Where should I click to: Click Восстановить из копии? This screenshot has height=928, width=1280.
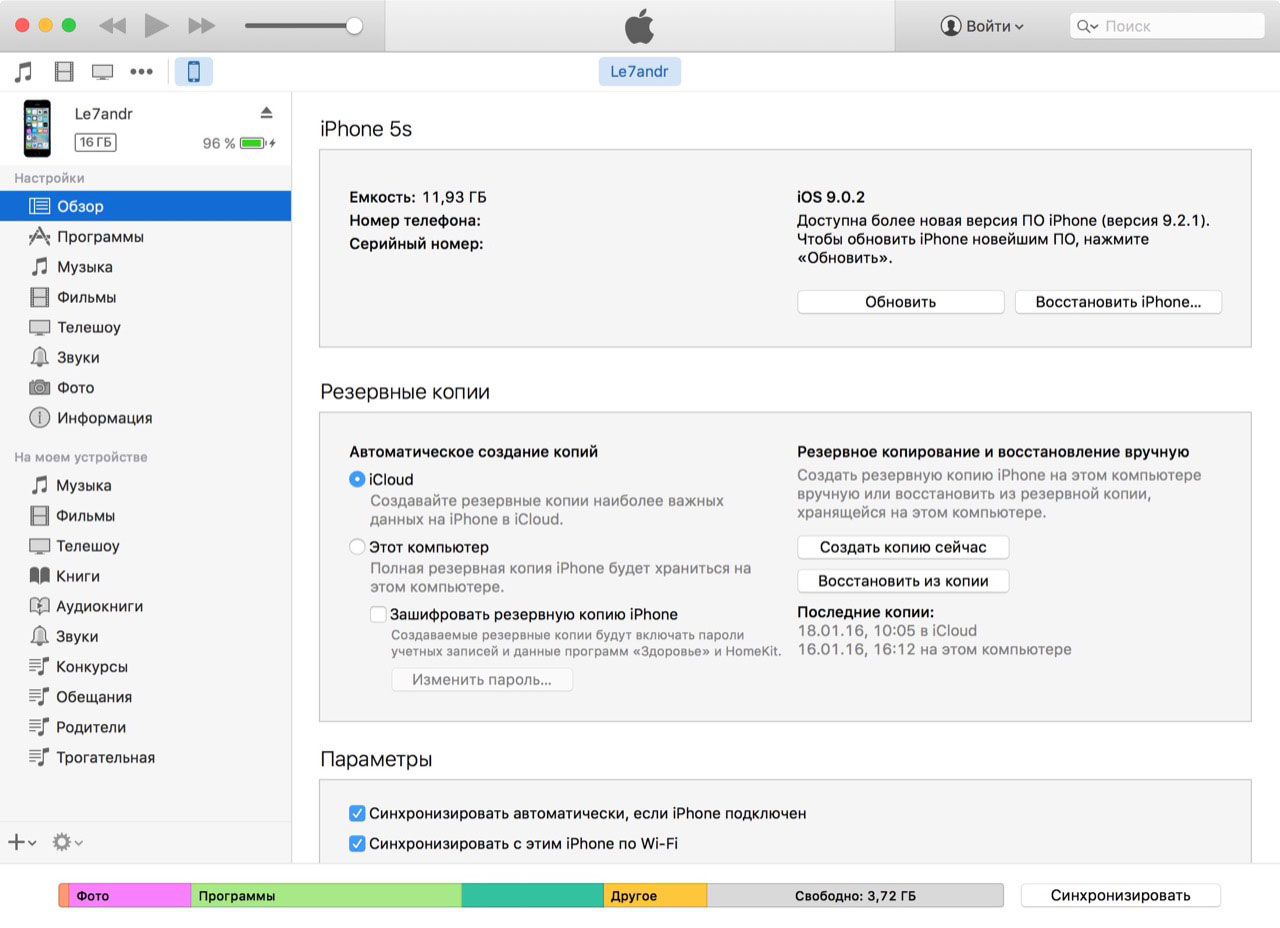pos(903,581)
